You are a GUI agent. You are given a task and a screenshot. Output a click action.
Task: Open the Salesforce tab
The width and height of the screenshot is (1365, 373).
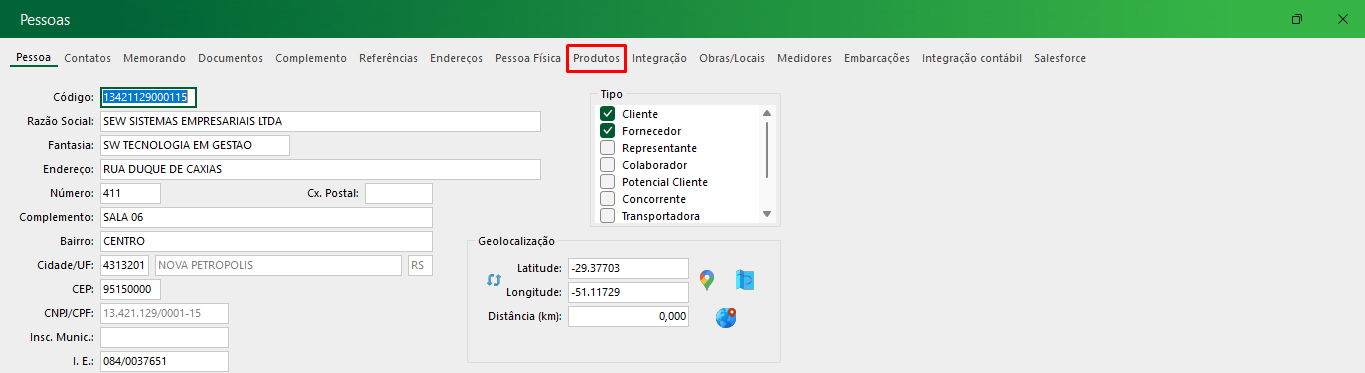1060,58
